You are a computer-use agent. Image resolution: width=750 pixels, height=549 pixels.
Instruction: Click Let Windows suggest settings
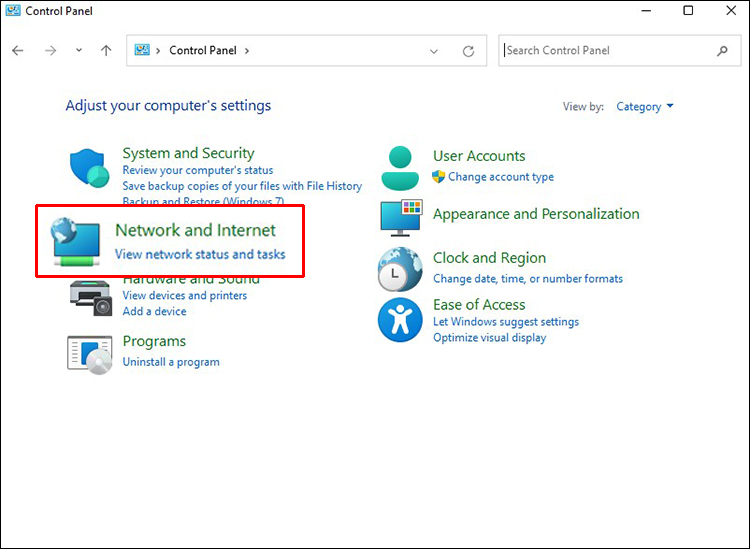point(506,322)
